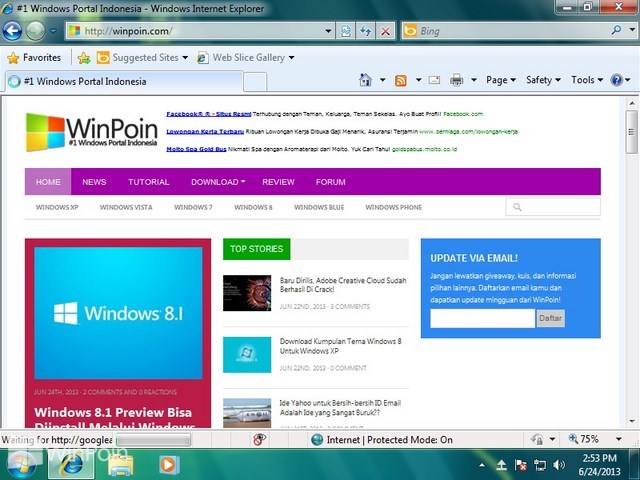Open the Page menu
Image resolution: width=640 pixels, height=480 pixels.
(501, 80)
